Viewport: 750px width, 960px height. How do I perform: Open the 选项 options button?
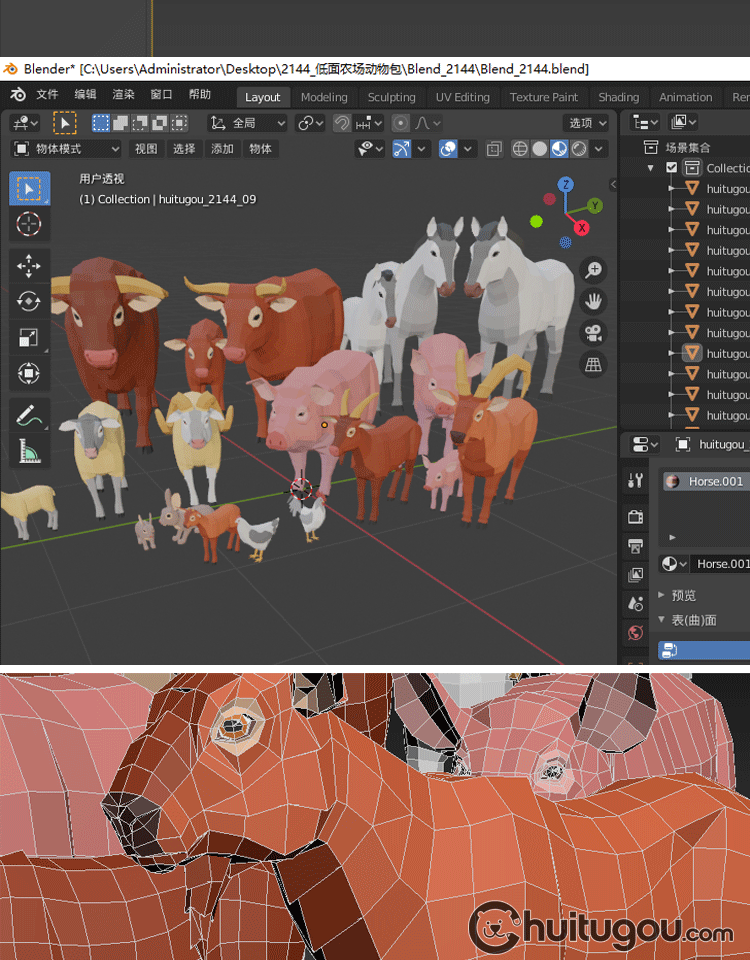587,123
